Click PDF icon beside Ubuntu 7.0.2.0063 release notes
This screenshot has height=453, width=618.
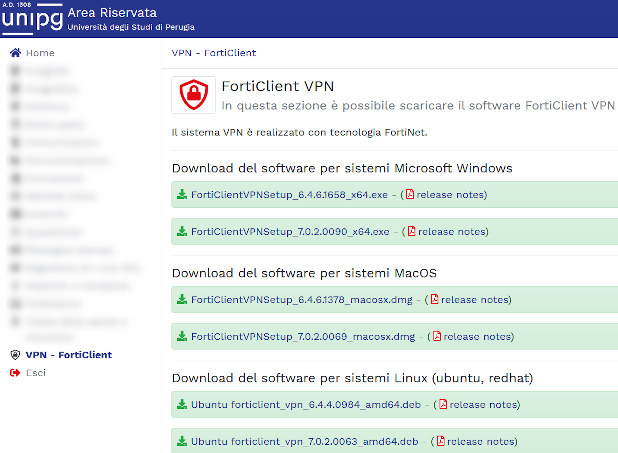[441, 441]
